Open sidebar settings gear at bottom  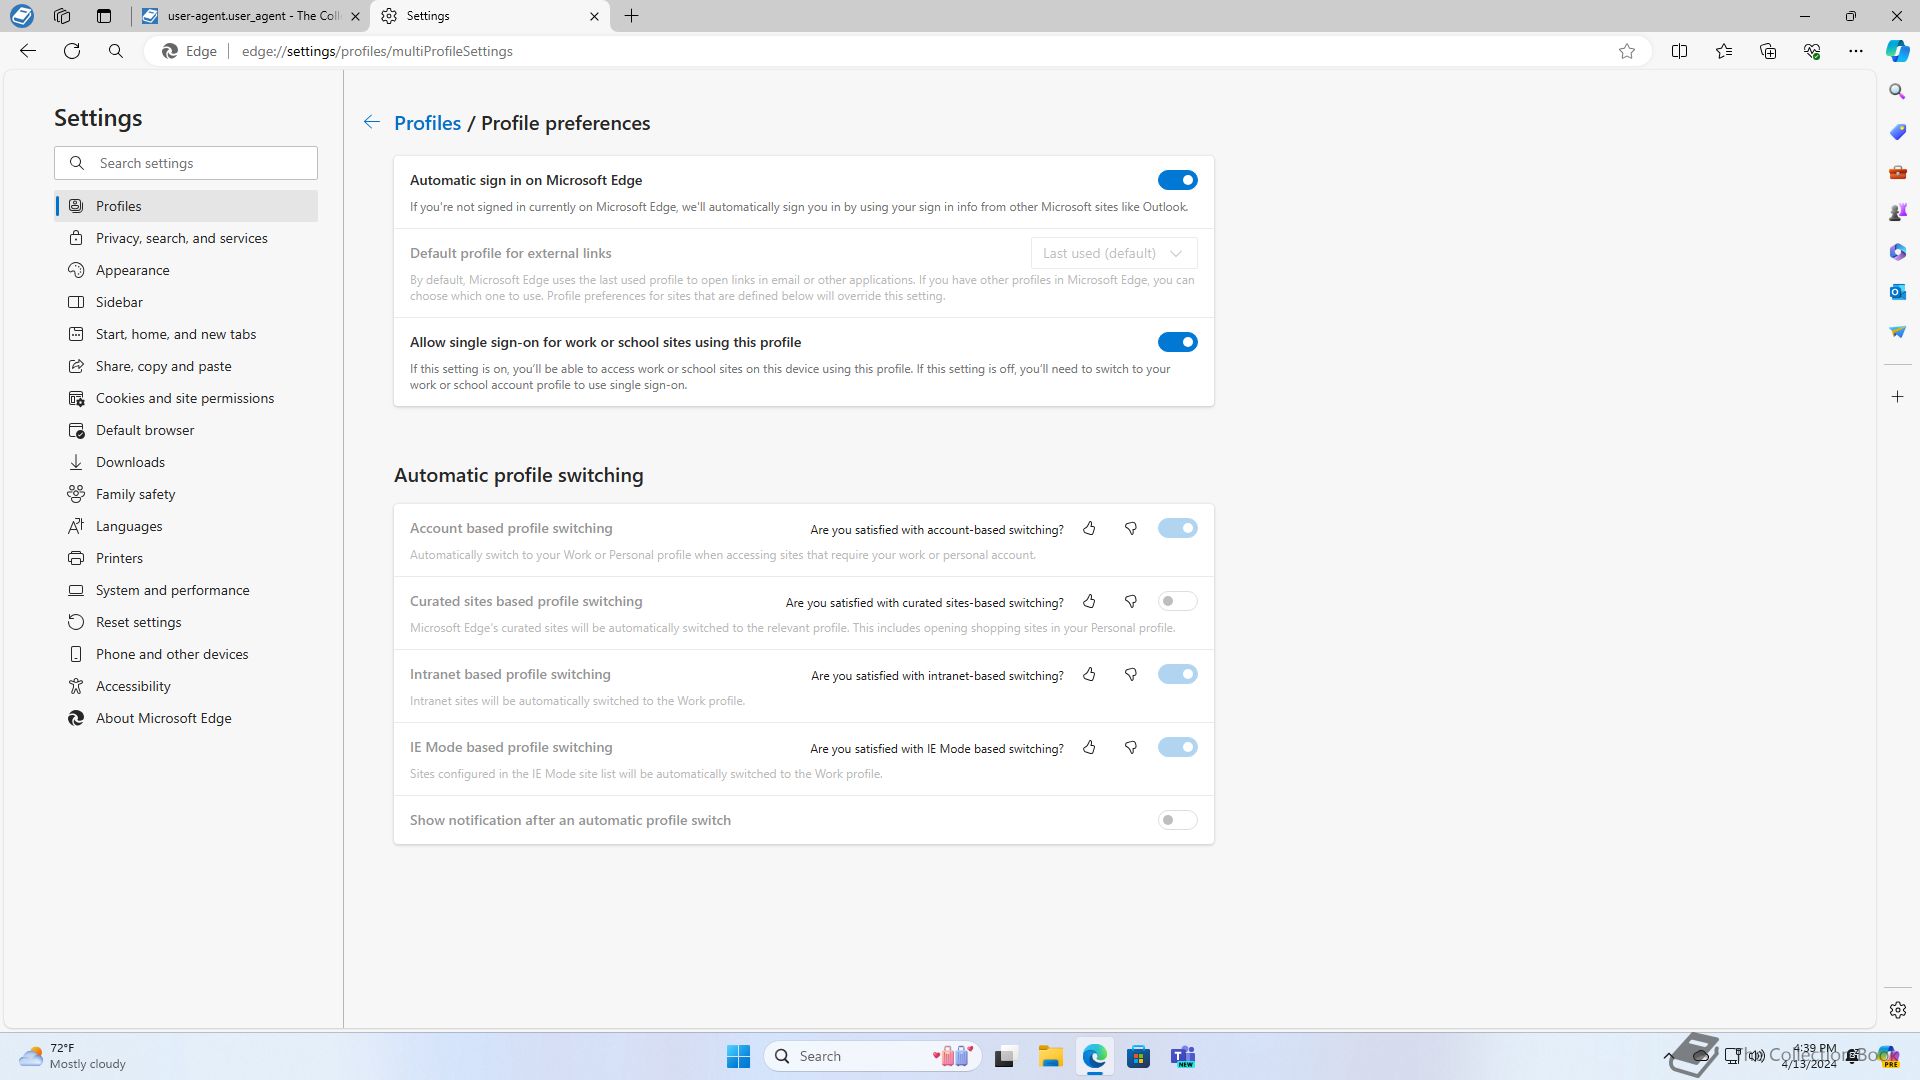tap(1897, 1010)
